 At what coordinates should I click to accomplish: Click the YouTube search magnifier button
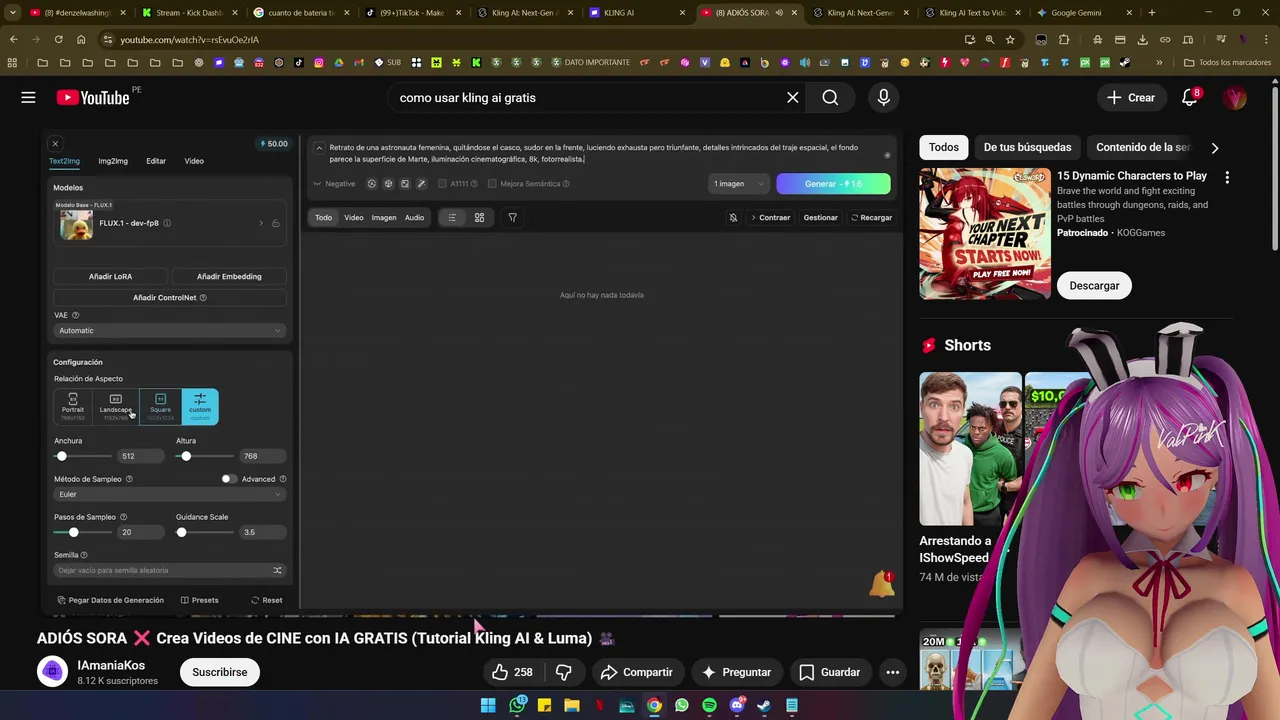830,97
